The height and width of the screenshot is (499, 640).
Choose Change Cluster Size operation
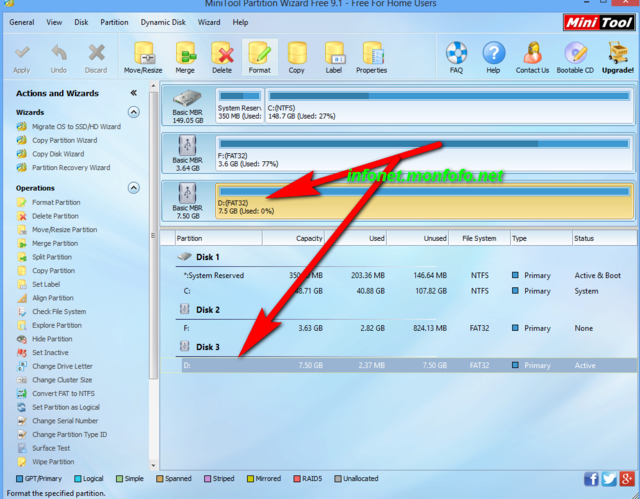click(62, 380)
